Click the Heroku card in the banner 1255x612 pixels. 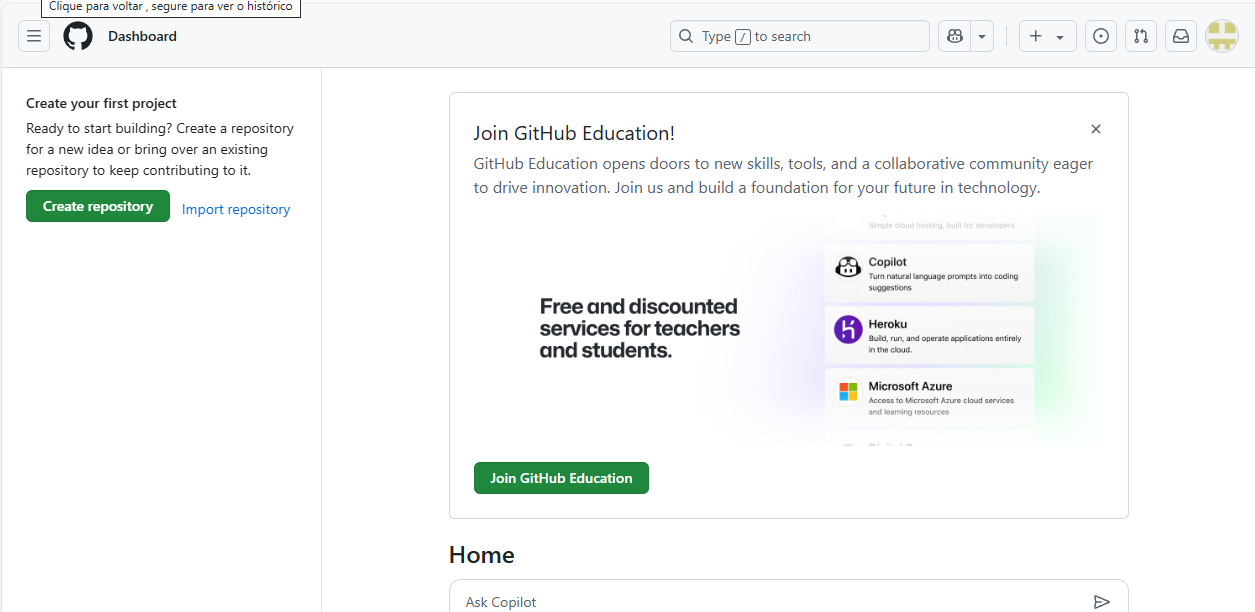(929, 336)
